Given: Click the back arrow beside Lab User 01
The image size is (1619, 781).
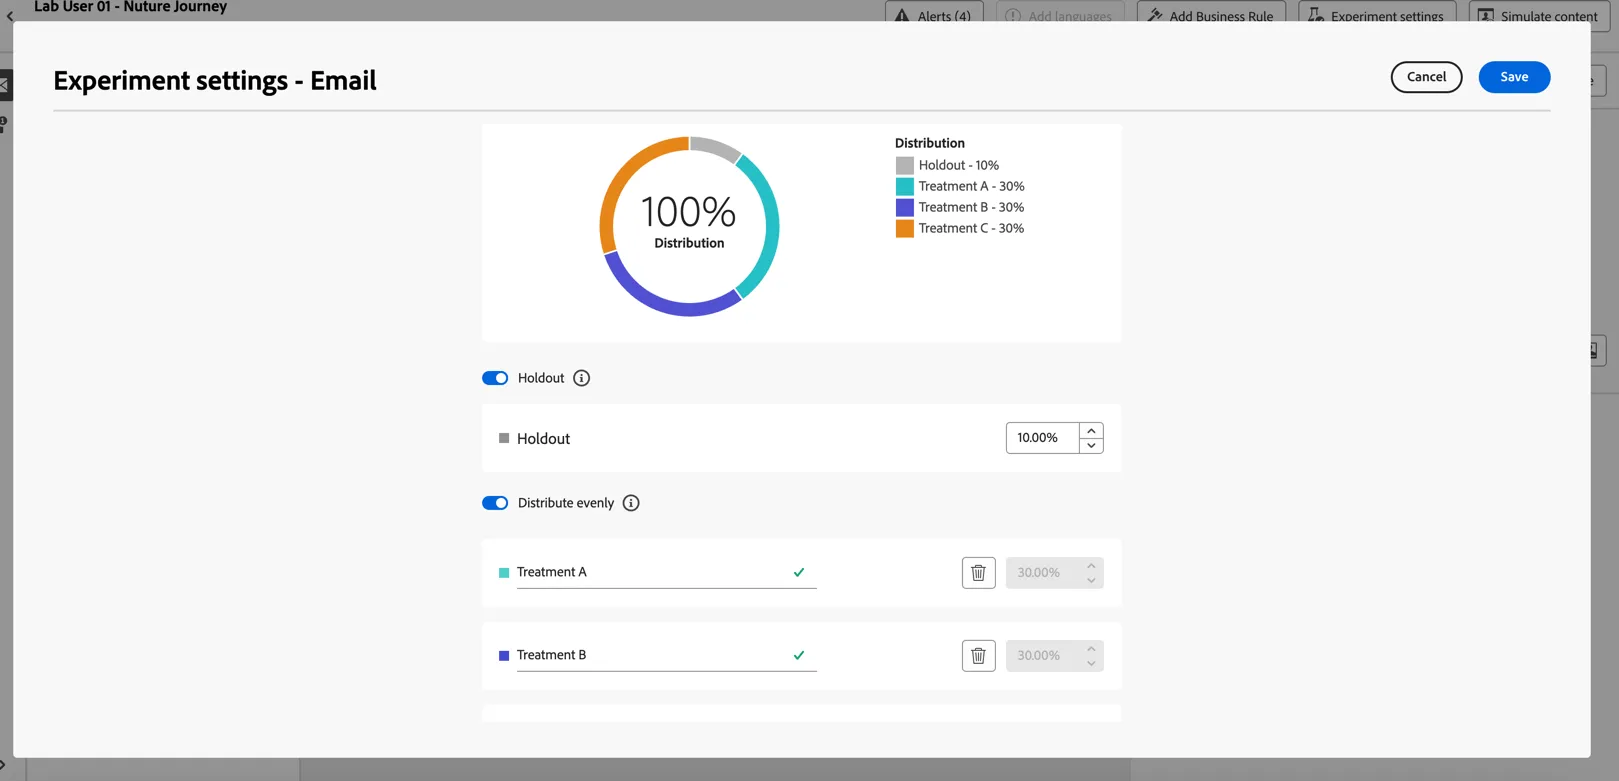Looking at the screenshot, I should coord(10,16).
